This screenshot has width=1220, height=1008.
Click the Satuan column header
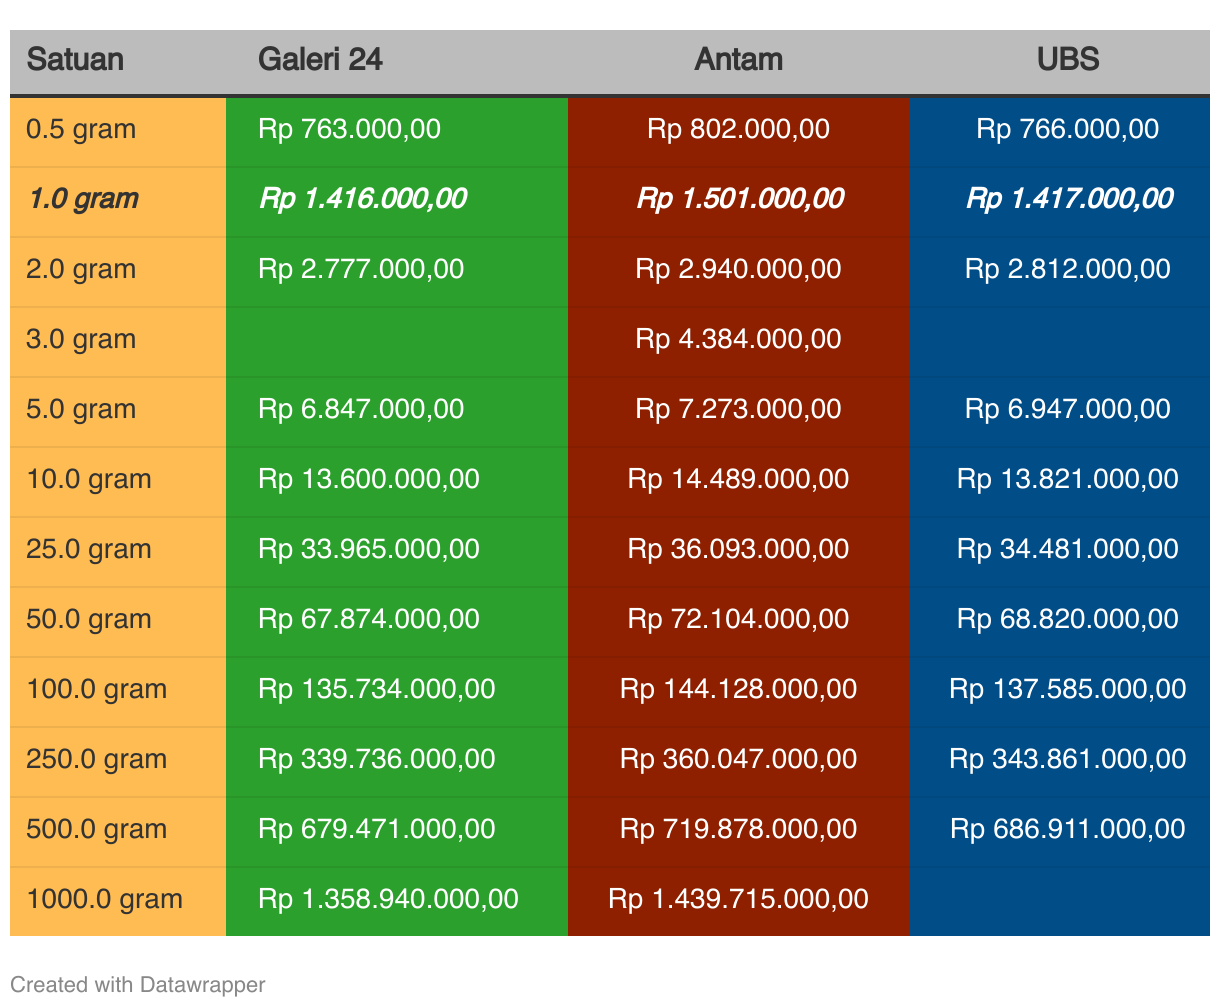(x=75, y=60)
